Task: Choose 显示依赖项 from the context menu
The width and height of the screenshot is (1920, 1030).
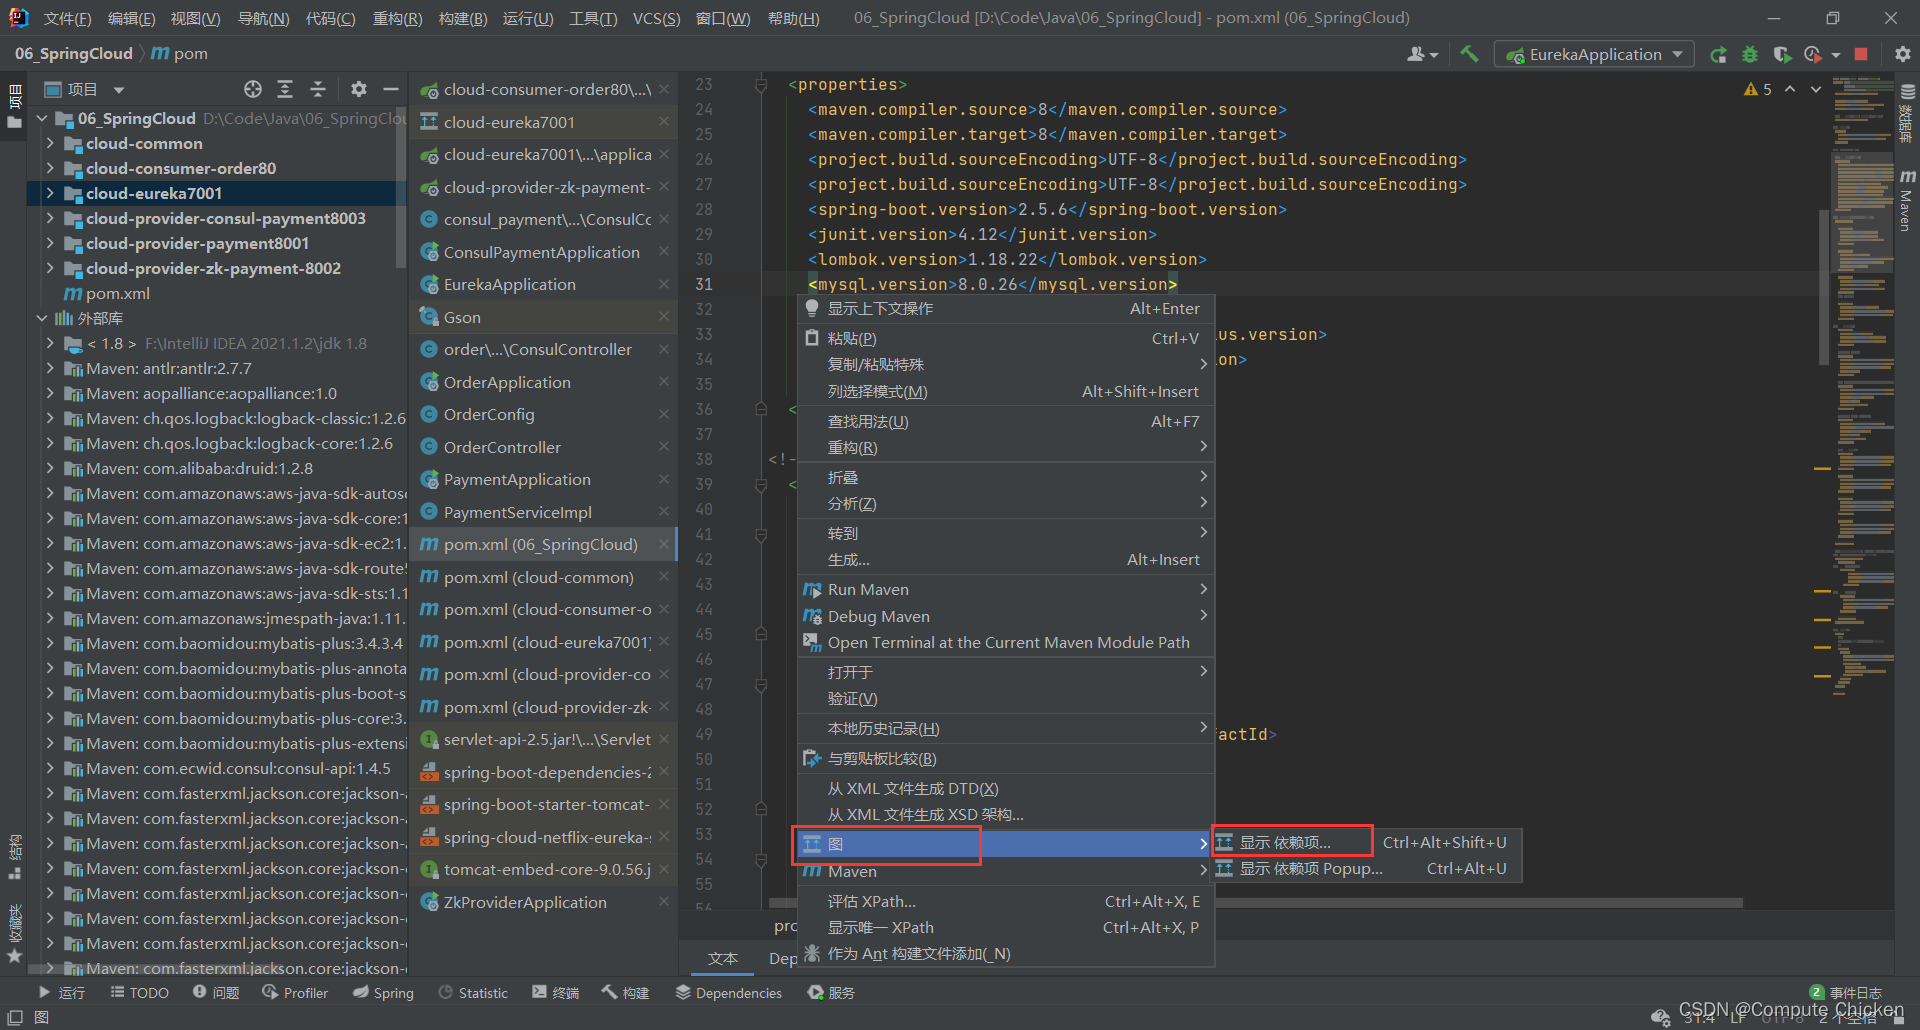Action: pyautogui.click(x=1291, y=841)
